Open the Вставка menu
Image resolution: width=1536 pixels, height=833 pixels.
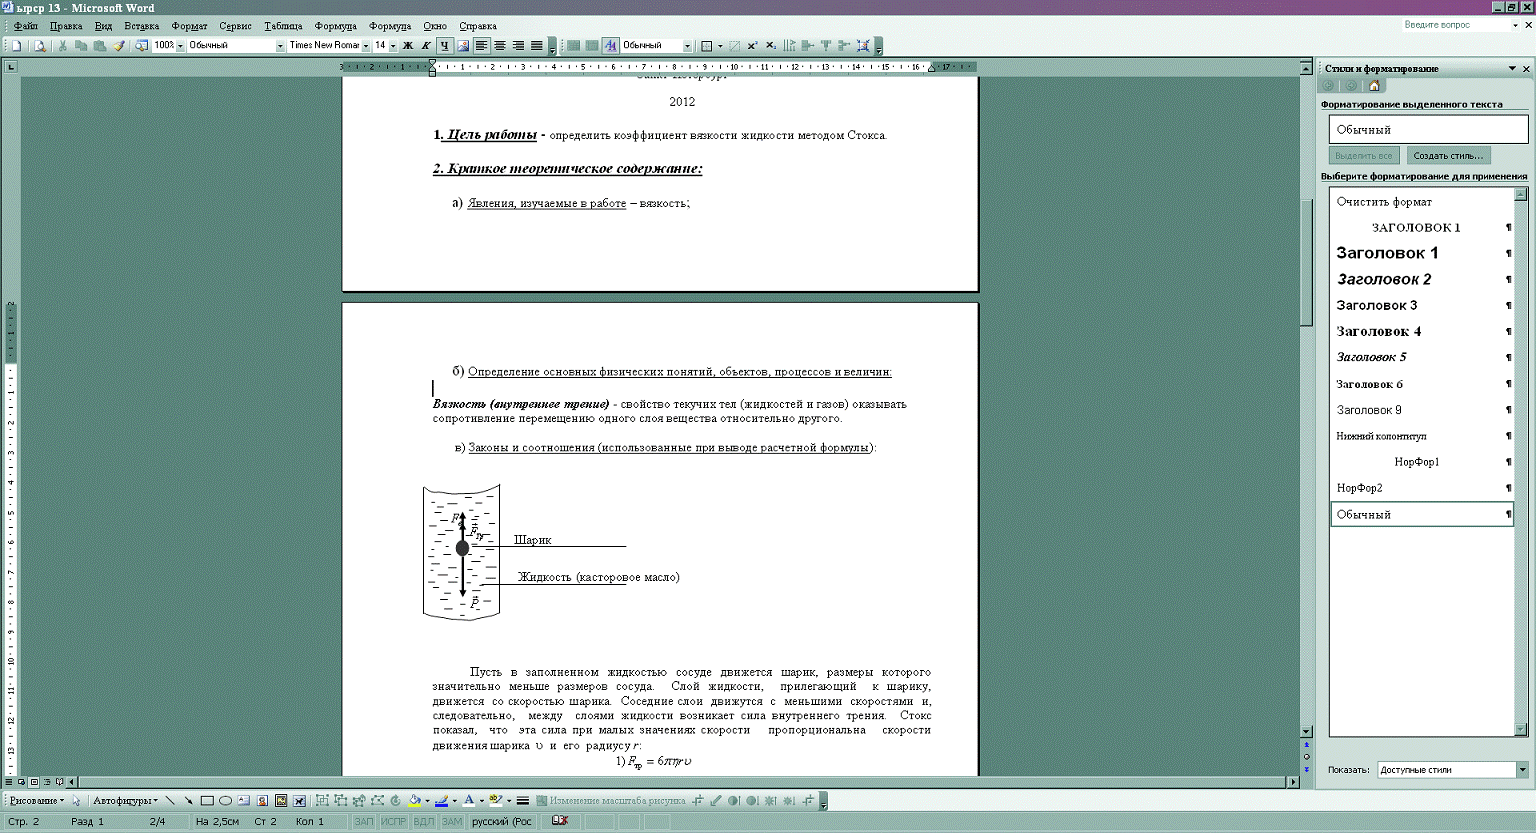click(x=142, y=26)
